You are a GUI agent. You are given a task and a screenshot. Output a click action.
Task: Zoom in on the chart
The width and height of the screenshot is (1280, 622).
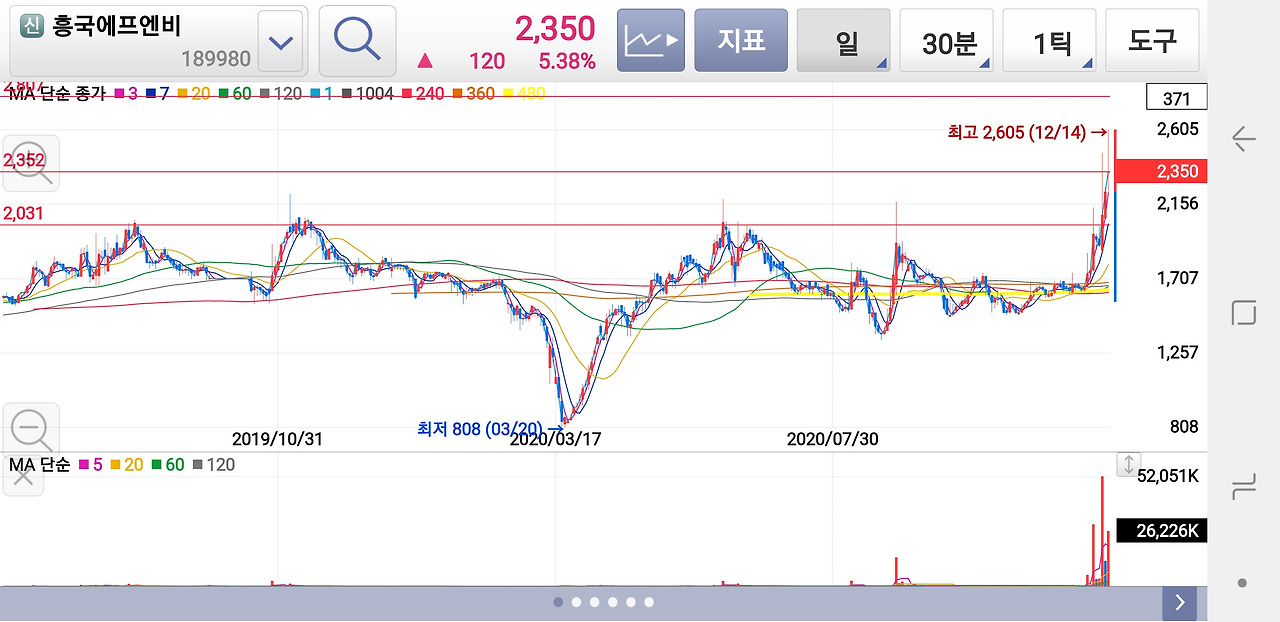(x=30, y=163)
